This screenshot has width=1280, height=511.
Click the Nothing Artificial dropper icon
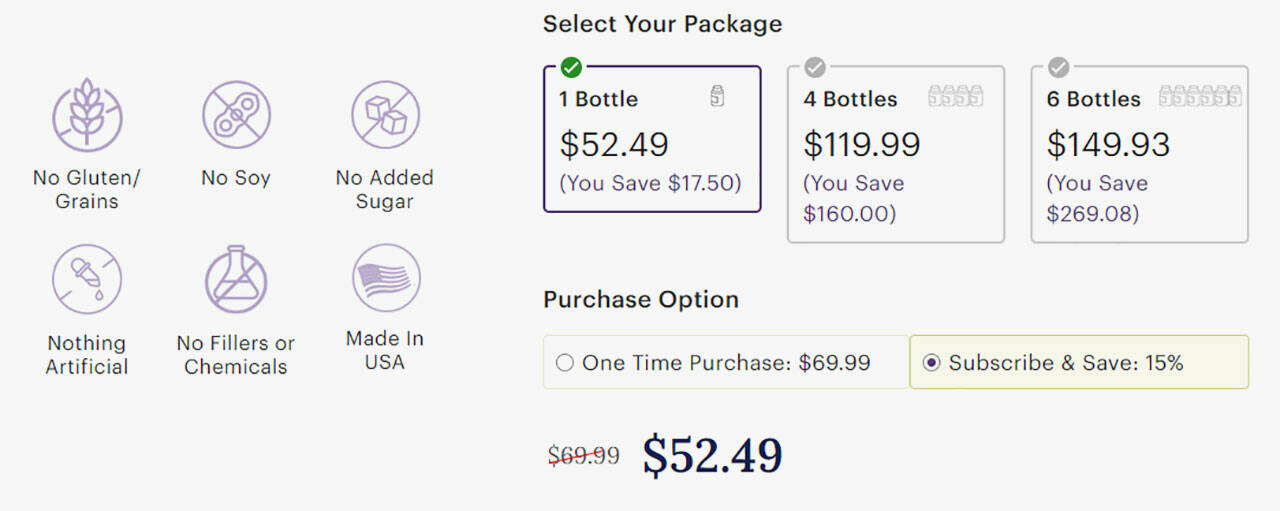click(x=87, y=280)
